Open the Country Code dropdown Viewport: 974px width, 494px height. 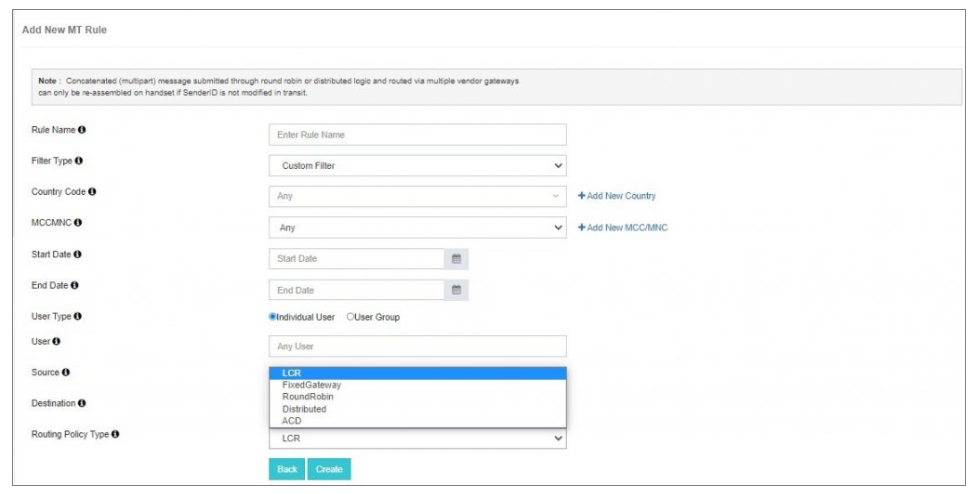point(417,197)
